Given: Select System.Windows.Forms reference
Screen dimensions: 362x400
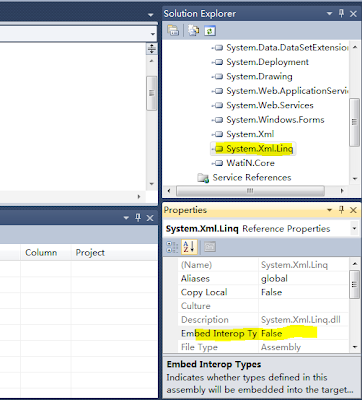Looking at the screenshot, I should [268, 120].
